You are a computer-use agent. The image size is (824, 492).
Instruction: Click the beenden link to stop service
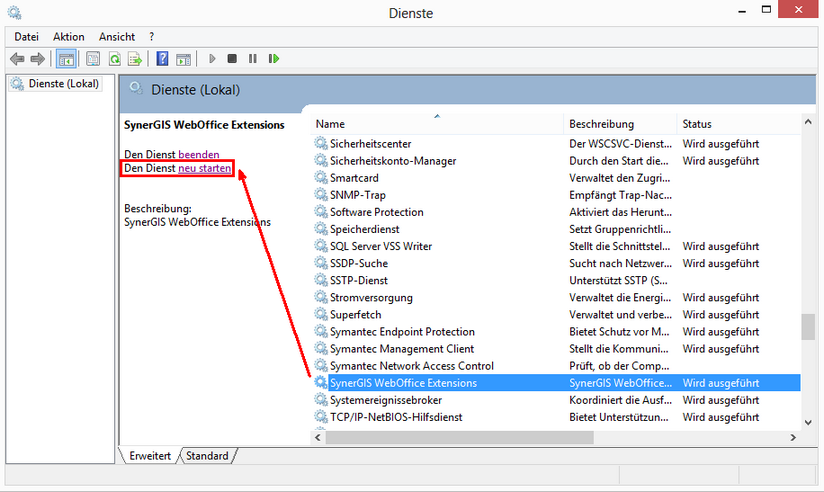click(x=199, y=155)
